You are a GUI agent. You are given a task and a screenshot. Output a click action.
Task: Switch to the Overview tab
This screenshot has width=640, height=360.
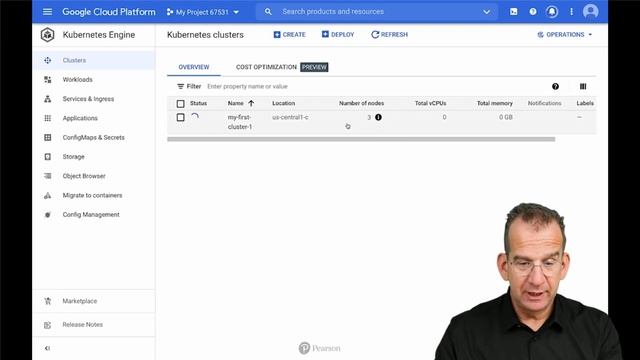pos(194,67)
